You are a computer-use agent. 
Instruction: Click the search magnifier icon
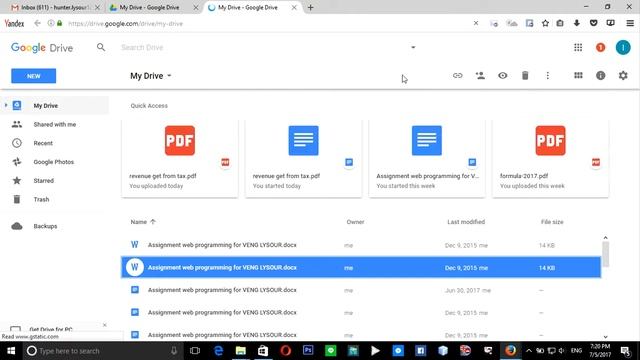[x=101, y=47]
